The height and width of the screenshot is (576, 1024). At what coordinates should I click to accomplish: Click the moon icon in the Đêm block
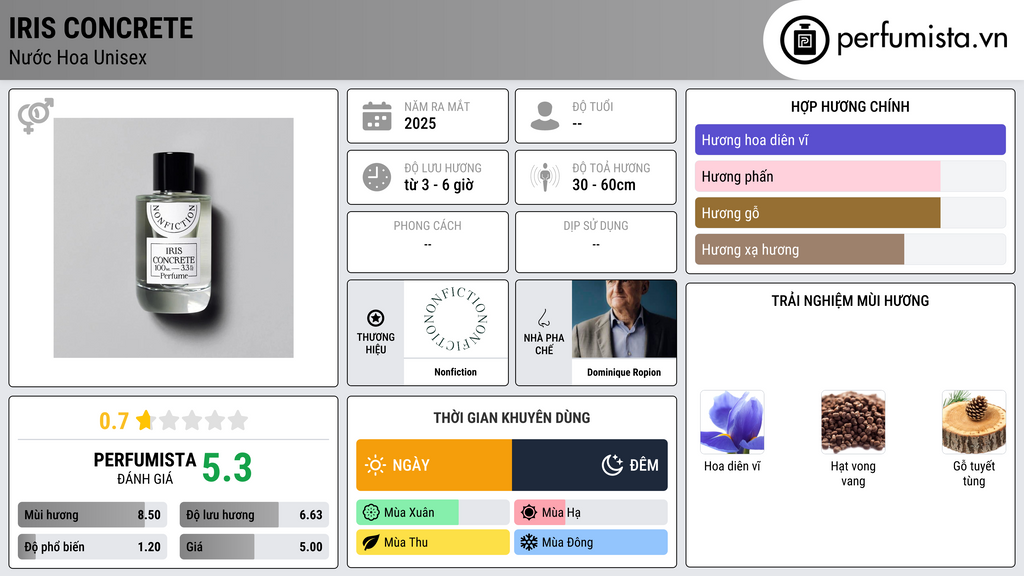click(612, 465)
